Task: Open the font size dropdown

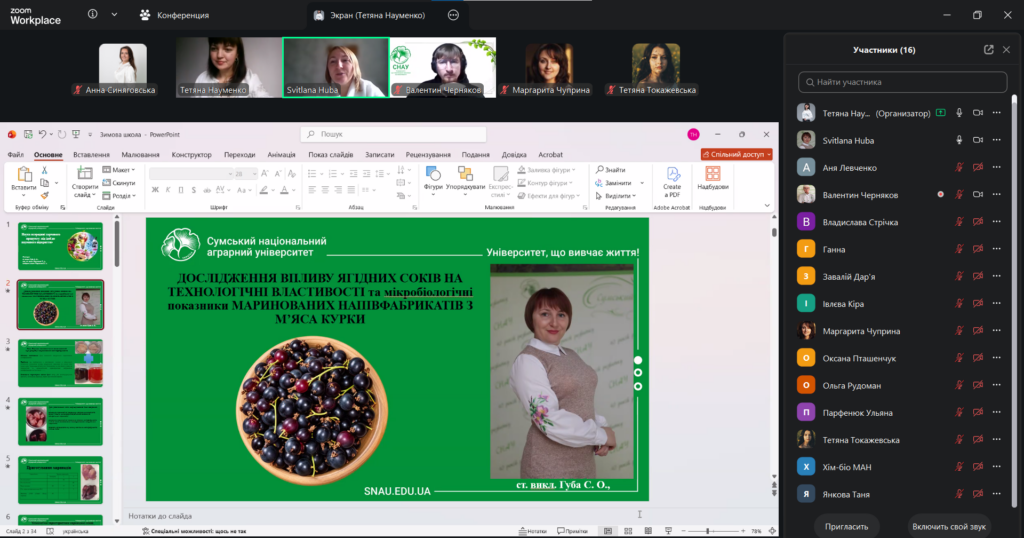Action: pyautogui.click(x=254, y=174)
